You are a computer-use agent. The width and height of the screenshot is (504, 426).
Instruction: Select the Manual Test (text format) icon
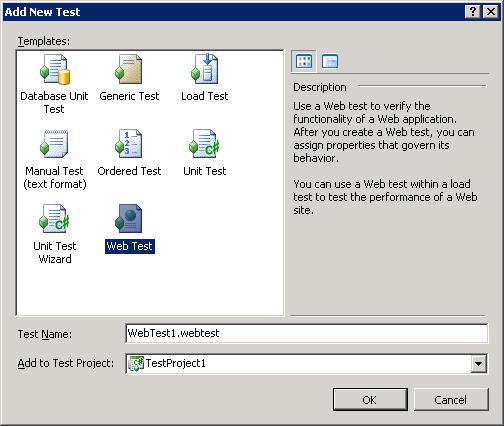tap(54, 144)
